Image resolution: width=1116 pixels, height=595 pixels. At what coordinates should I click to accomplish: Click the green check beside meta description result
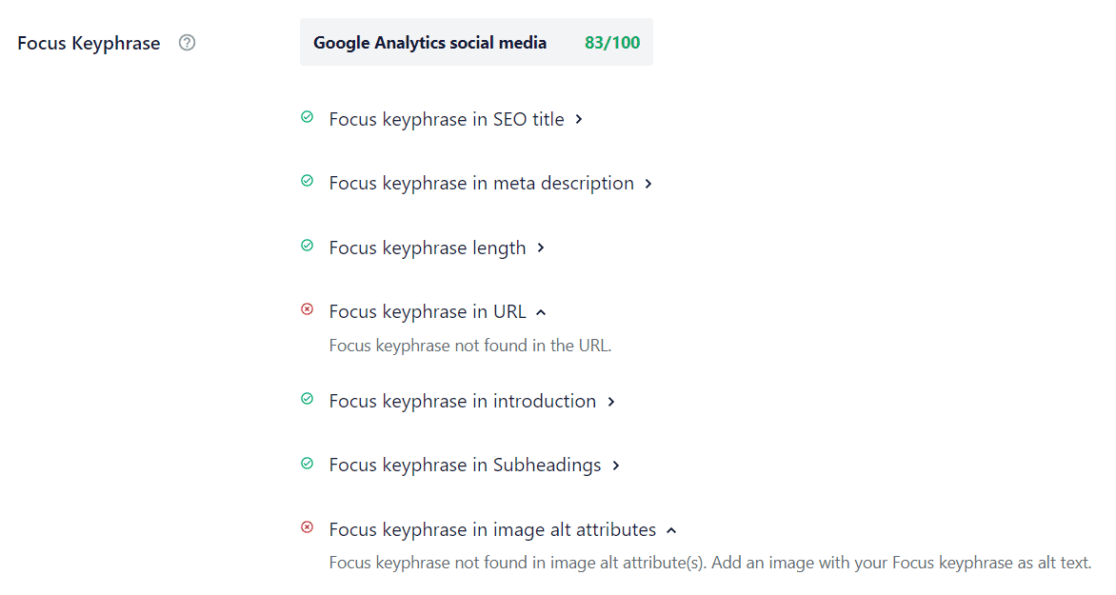click(x=306, y=181)
